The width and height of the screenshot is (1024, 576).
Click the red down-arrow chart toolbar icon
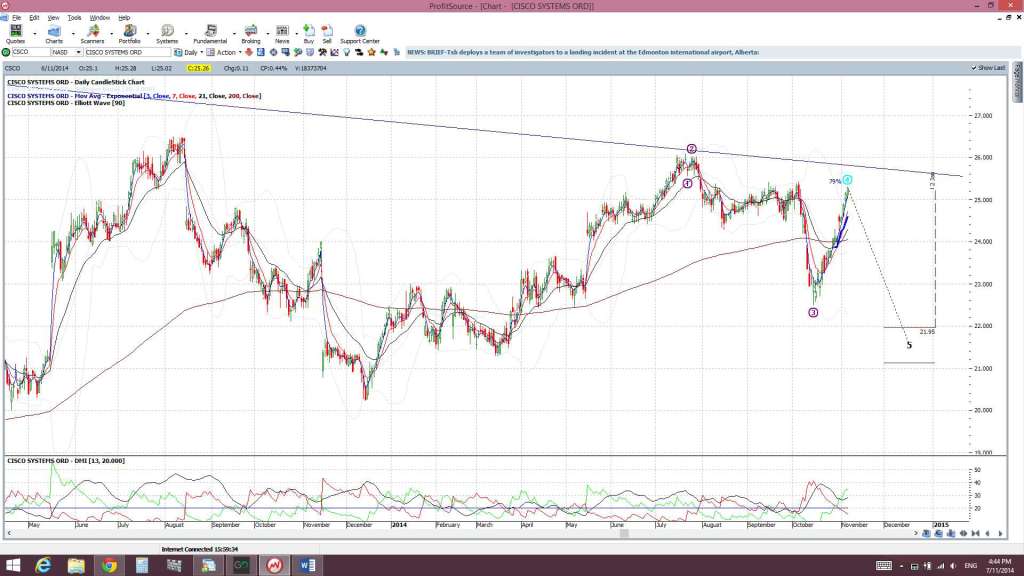[x=248, y=52]
